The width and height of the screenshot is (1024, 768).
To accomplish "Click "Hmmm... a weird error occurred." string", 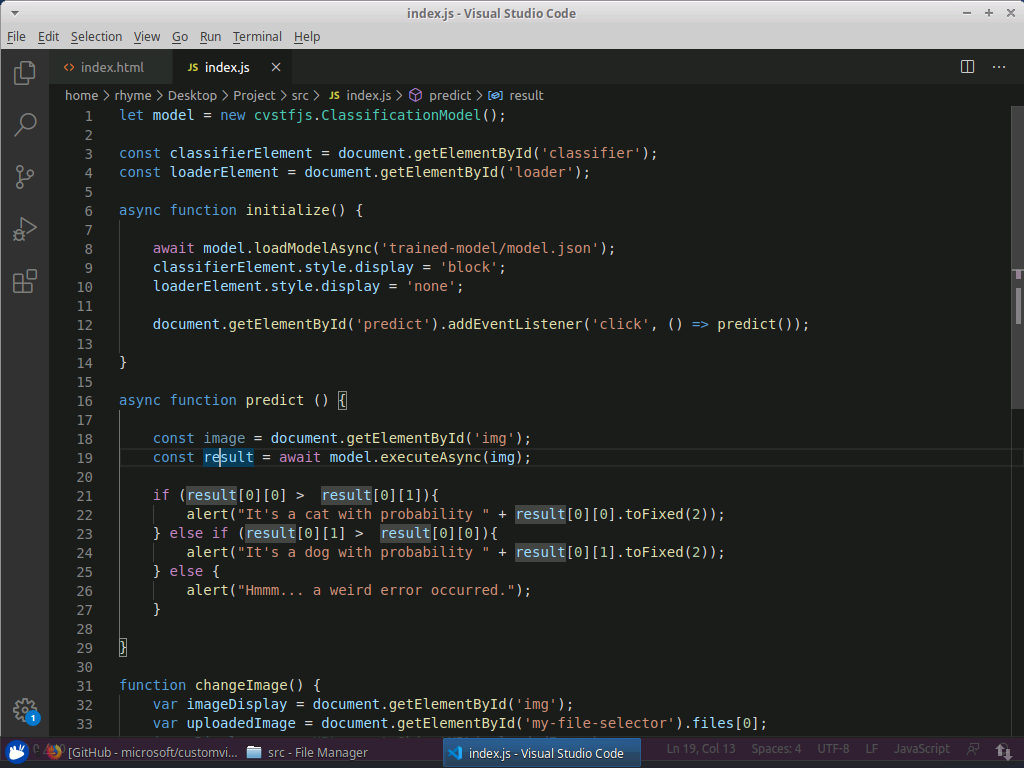I will [x=376, y=590].
